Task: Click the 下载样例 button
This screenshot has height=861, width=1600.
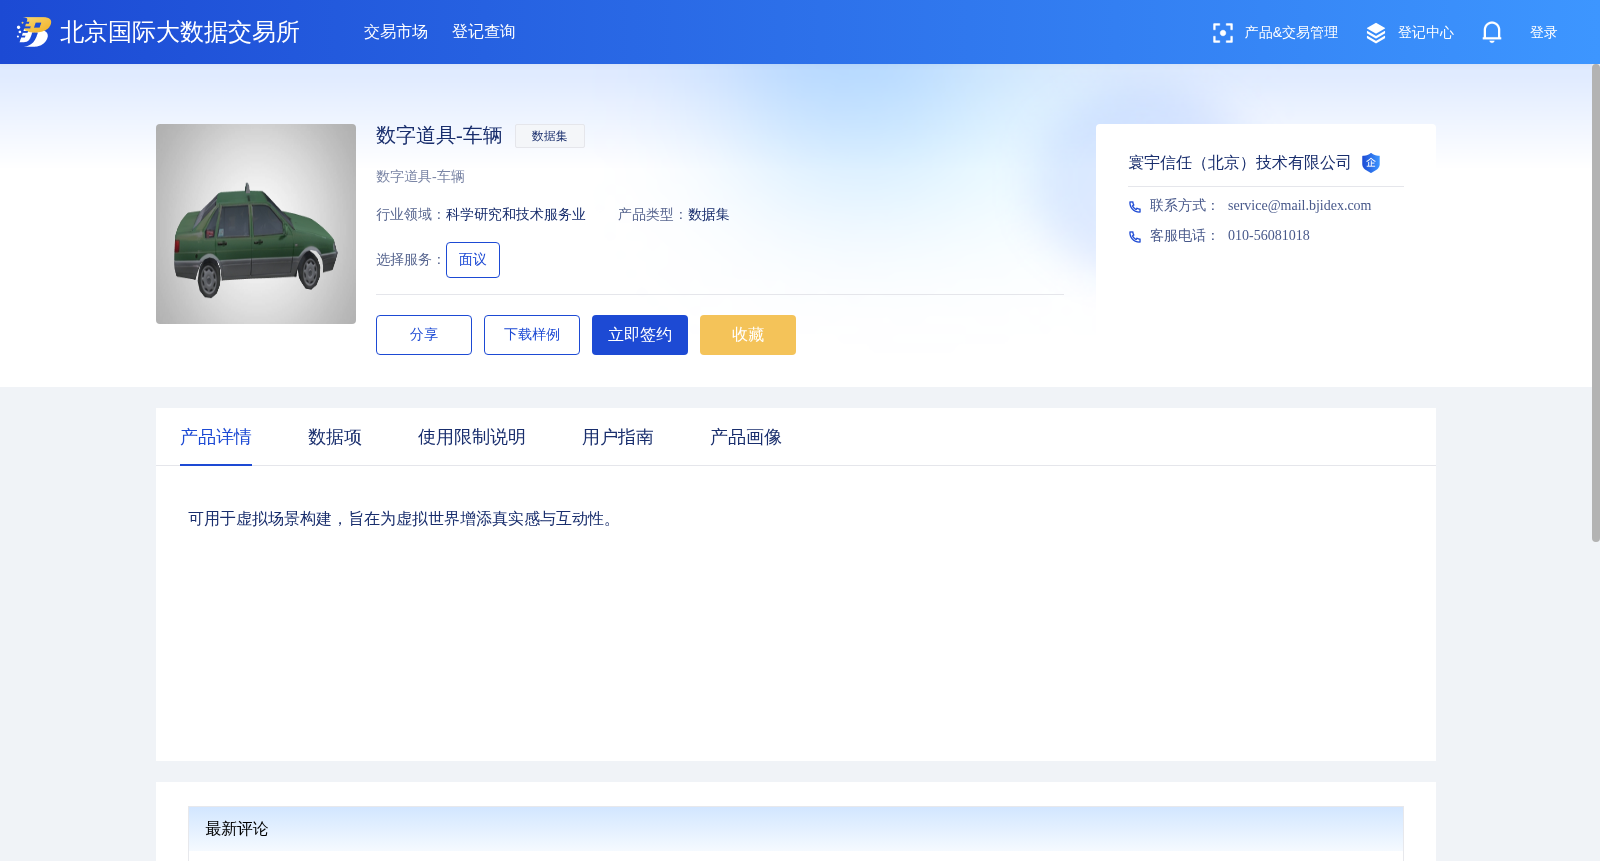Action: point(532,335)
